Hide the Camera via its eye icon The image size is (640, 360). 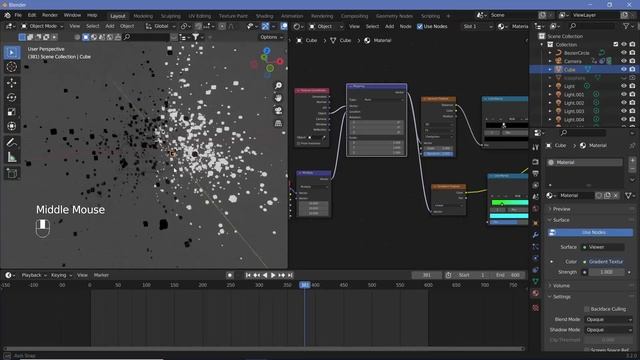point(624,61)
